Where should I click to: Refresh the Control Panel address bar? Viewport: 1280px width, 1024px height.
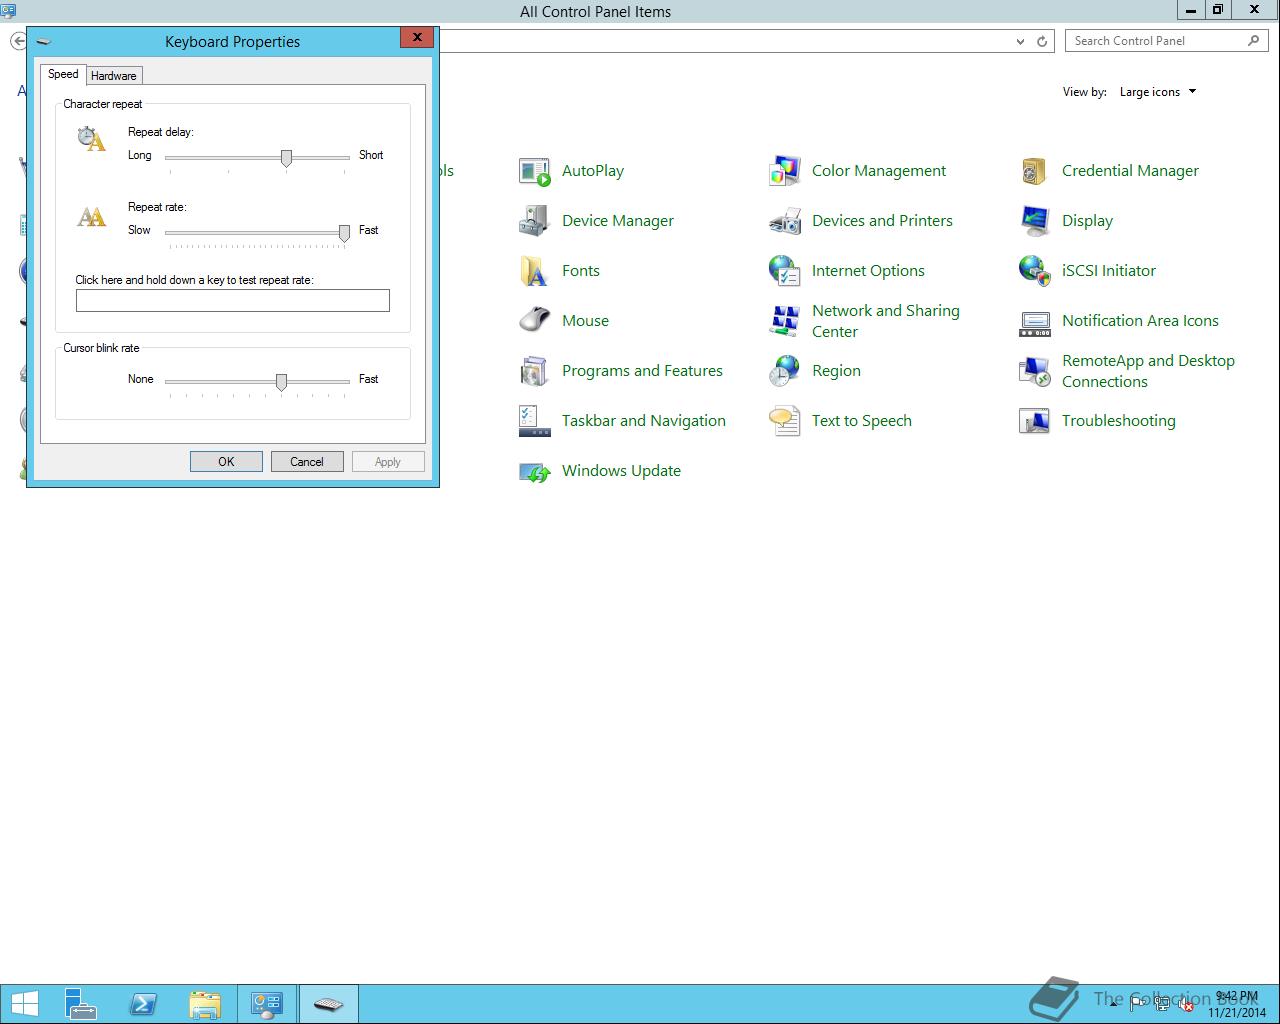tap(1042, 41)
